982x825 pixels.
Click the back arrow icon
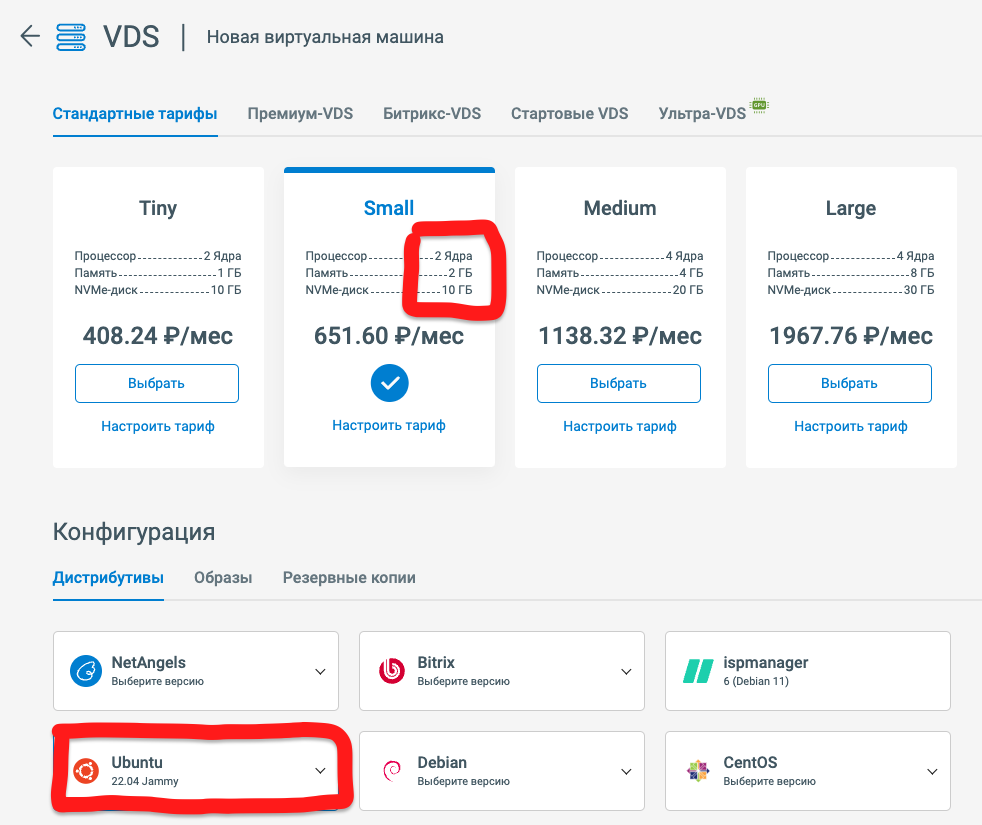pos(30,37)
